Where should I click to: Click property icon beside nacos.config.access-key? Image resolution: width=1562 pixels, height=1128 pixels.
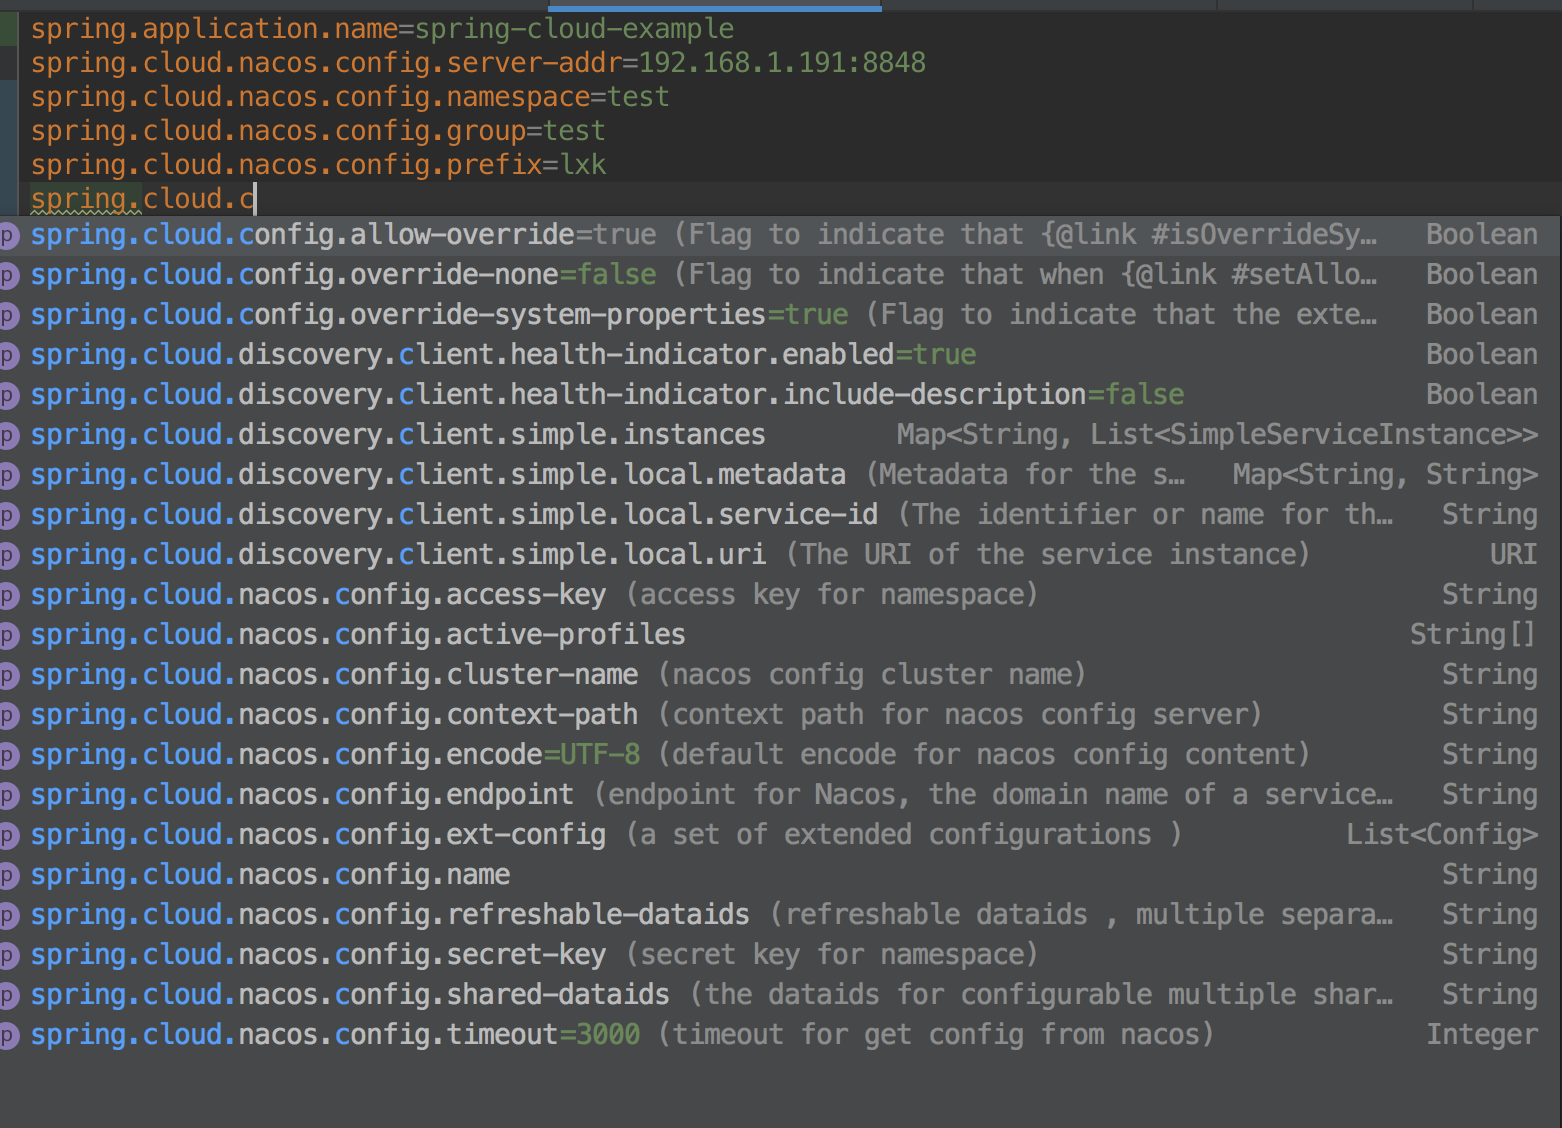tap(8, 596)
